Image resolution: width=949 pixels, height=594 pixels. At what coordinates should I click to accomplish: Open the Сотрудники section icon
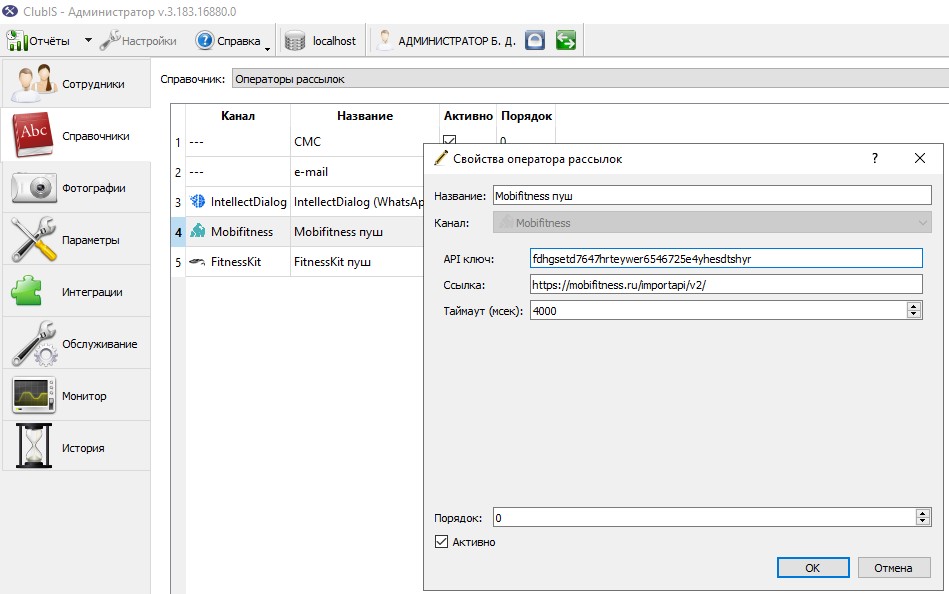(x=33, y=84)
